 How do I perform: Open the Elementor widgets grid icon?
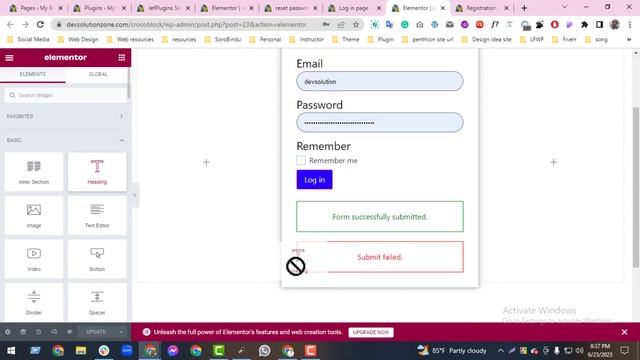pyautogui.click(x=122, y=58)
